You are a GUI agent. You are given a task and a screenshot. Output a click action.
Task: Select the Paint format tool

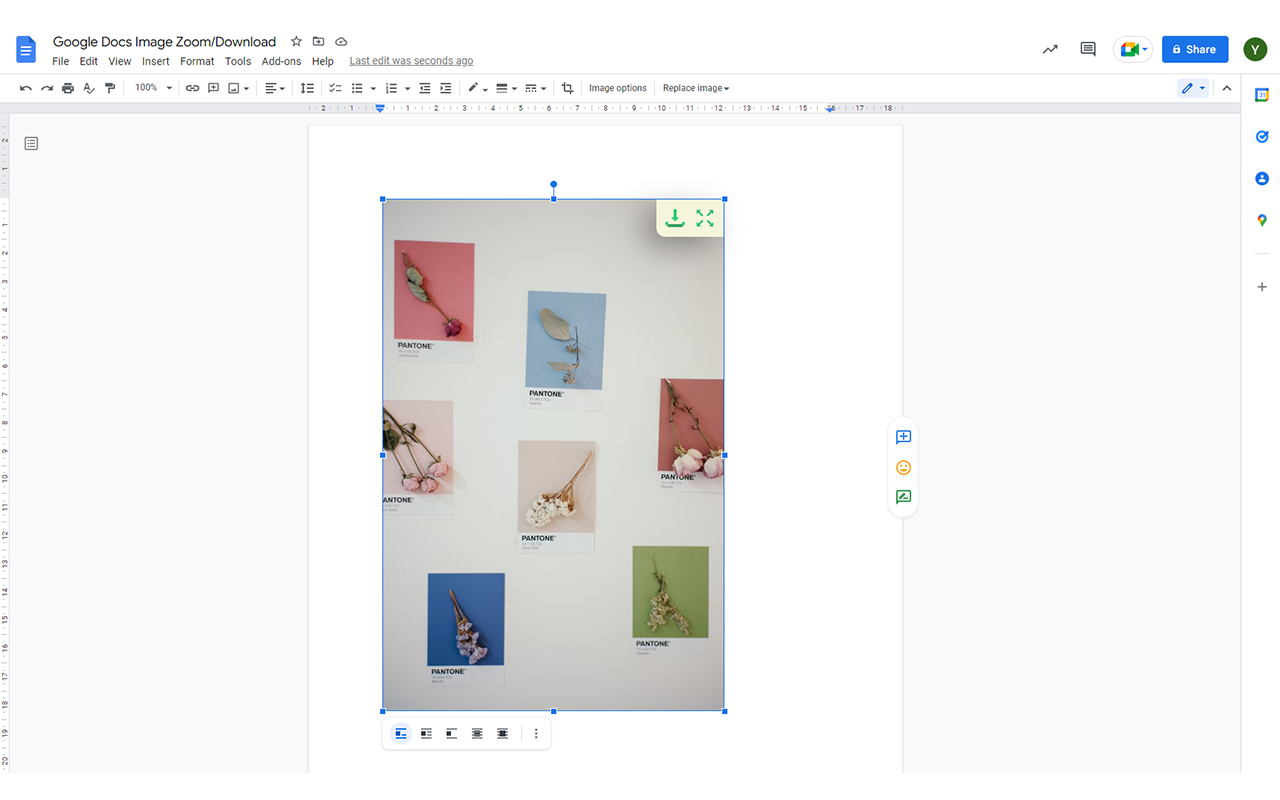tap(110, 88)
